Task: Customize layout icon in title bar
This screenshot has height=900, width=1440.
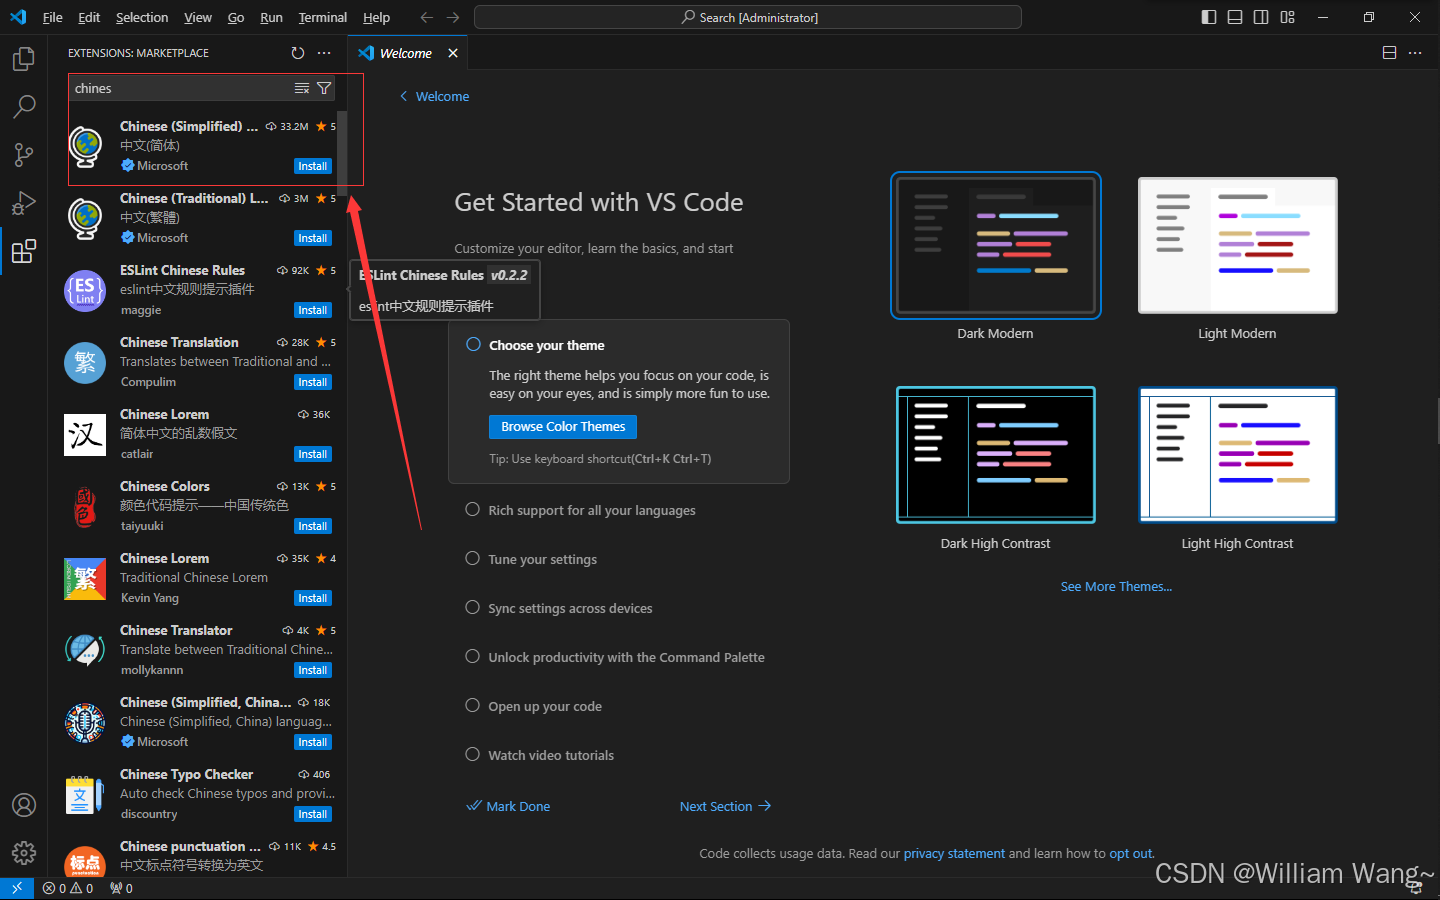Action: [1287, 17]
